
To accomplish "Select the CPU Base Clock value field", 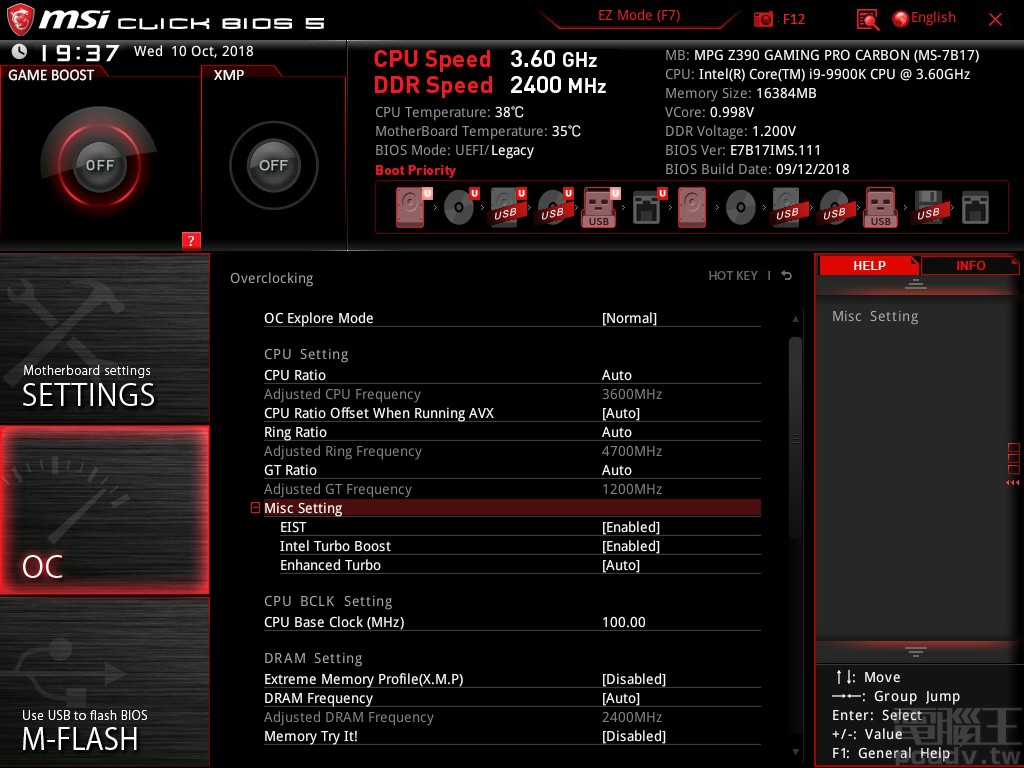I will point(624,622).
